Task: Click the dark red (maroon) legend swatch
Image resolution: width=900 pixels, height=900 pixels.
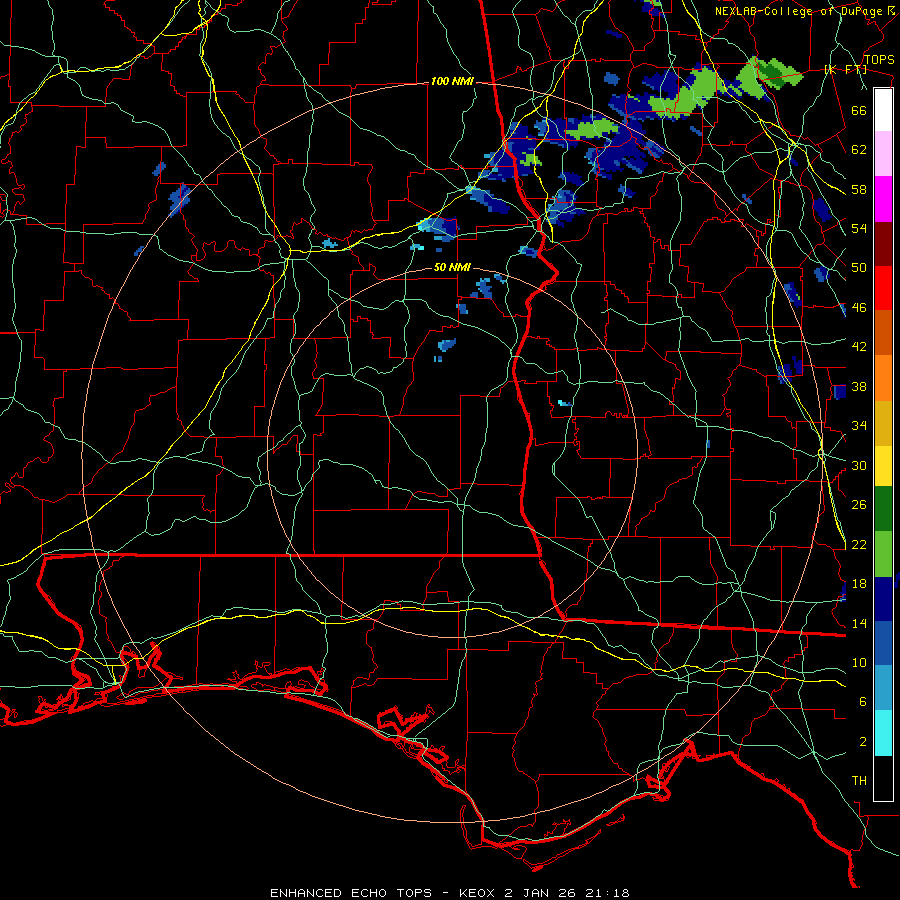Action: (x=883, y=244)
